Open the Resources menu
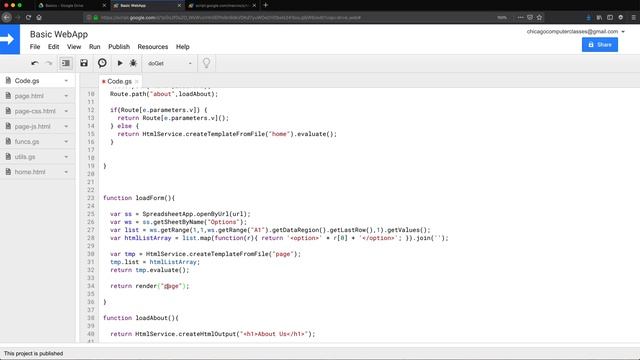 (153, 47)
